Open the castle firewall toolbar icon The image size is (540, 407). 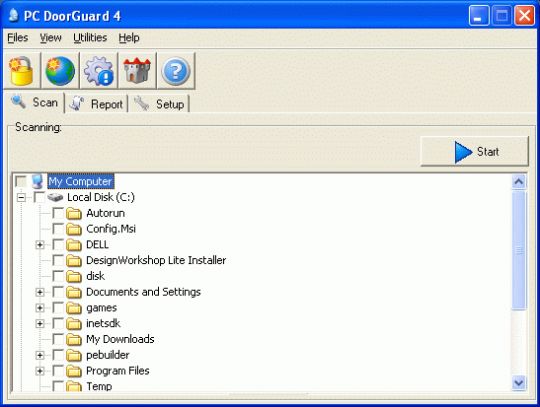pyautogui.click(x=137, y=71)
